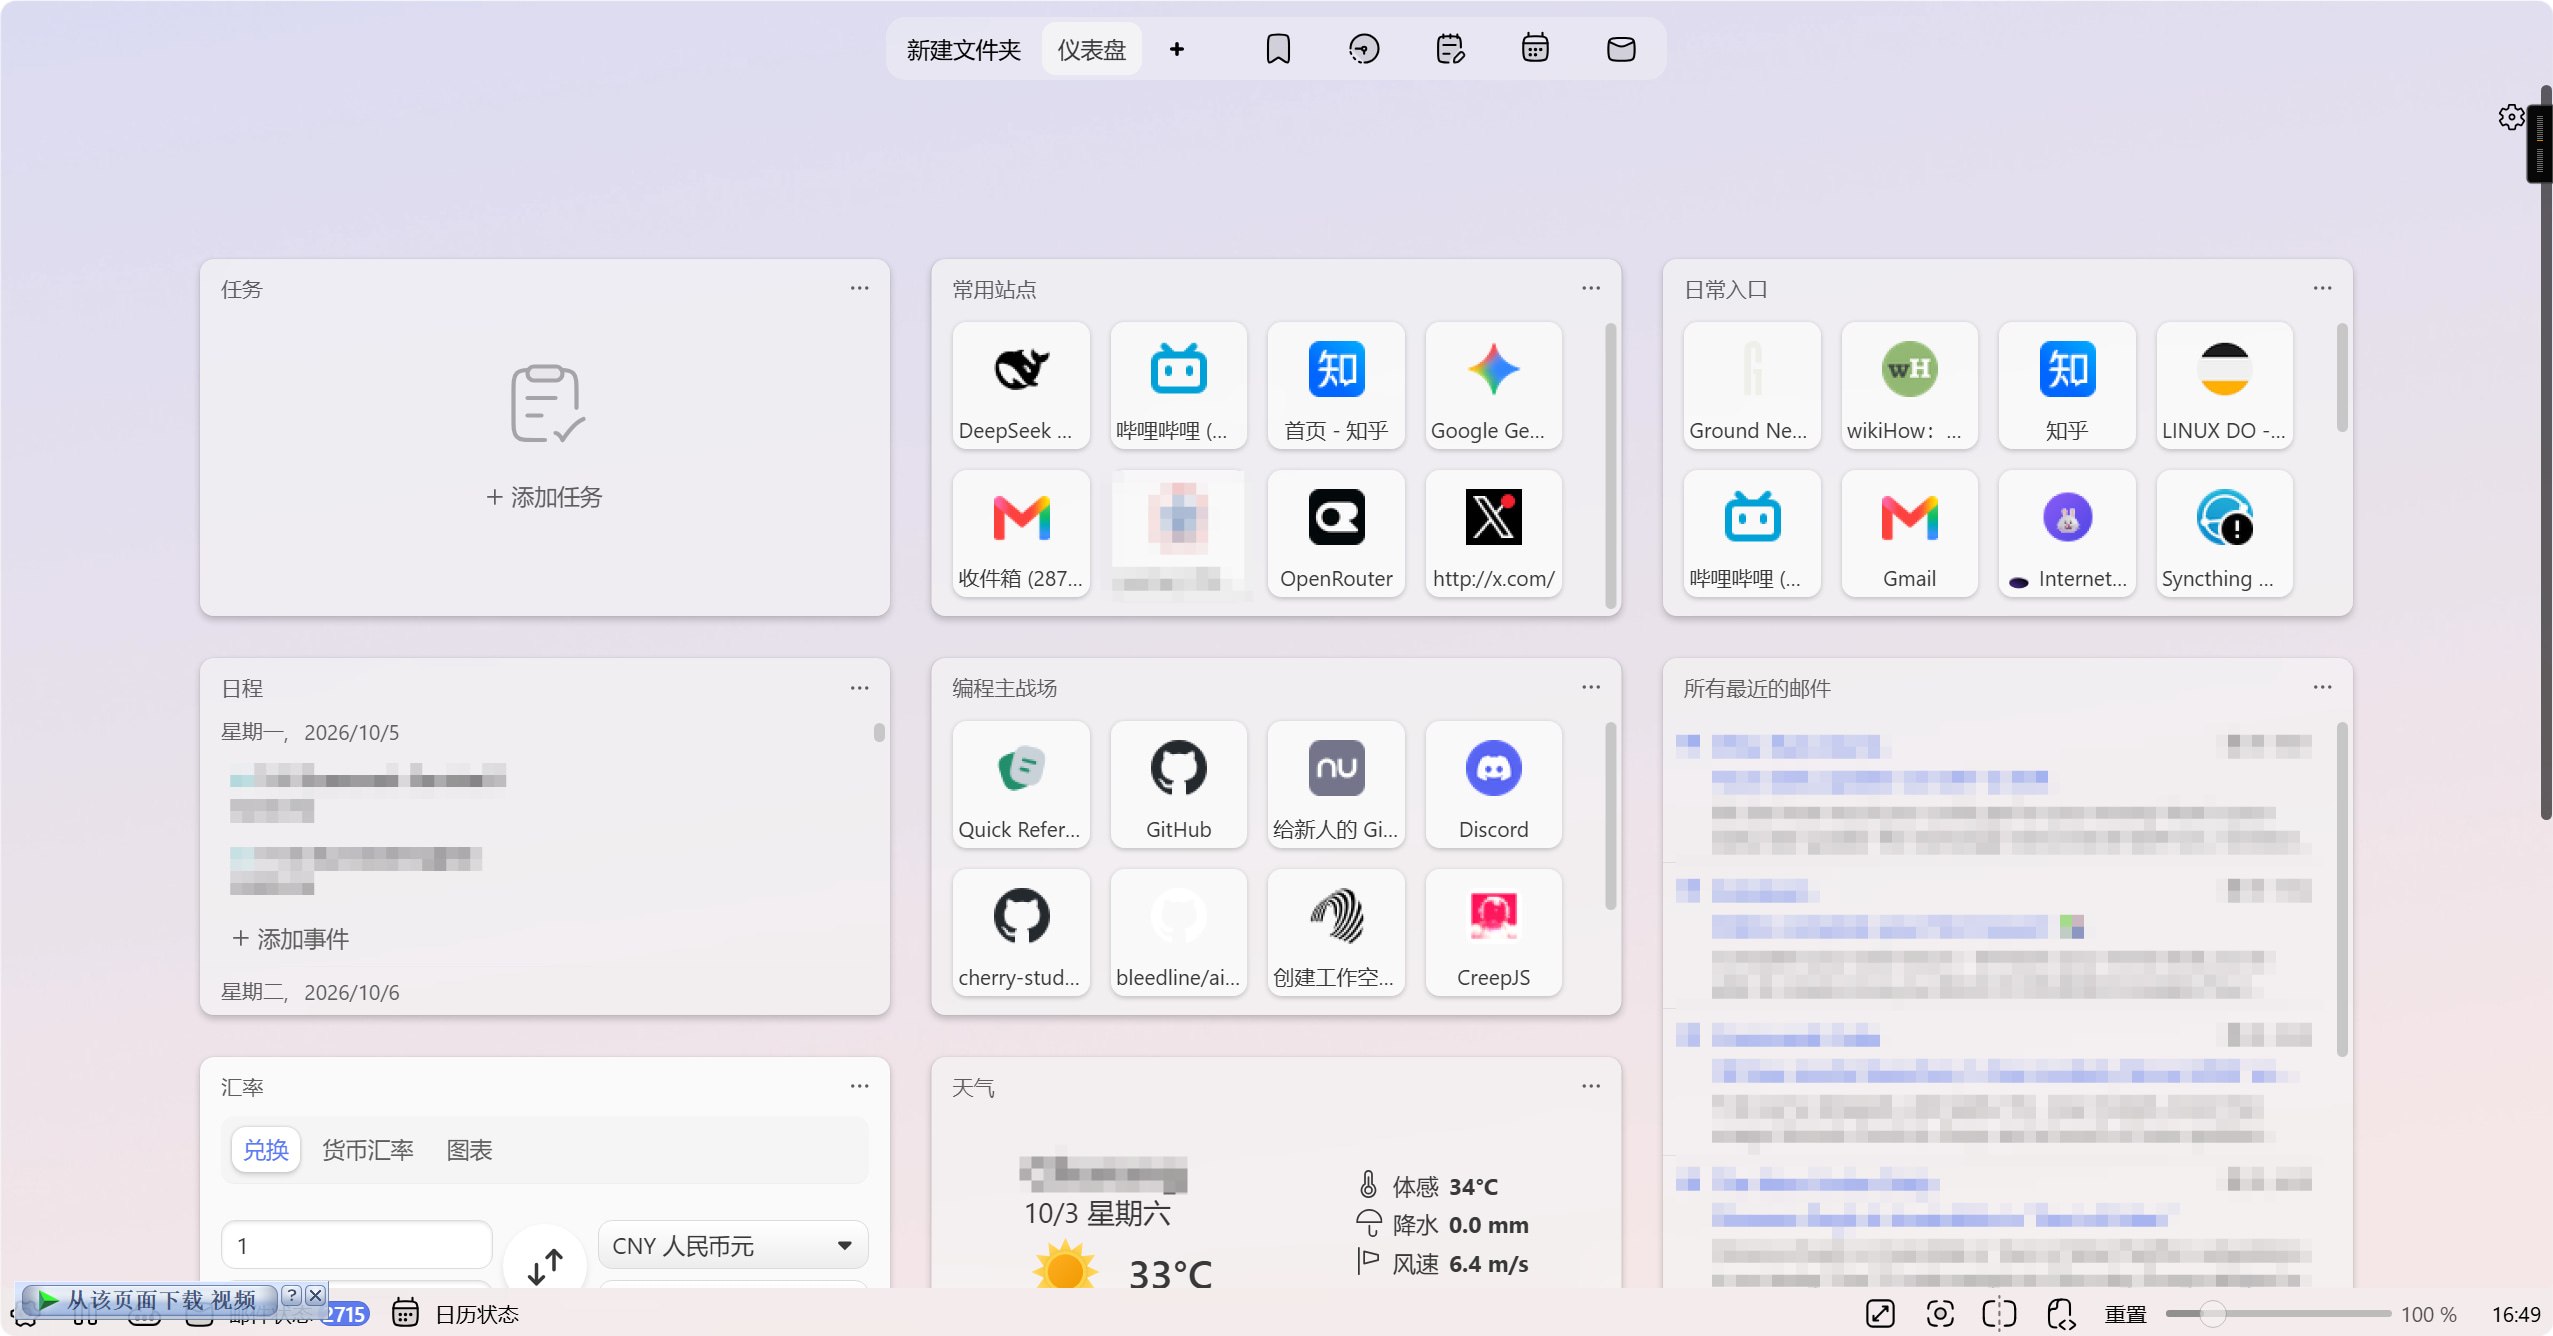
Task: Open LINUX DO speed dial tile
Action: point(2224,386)
